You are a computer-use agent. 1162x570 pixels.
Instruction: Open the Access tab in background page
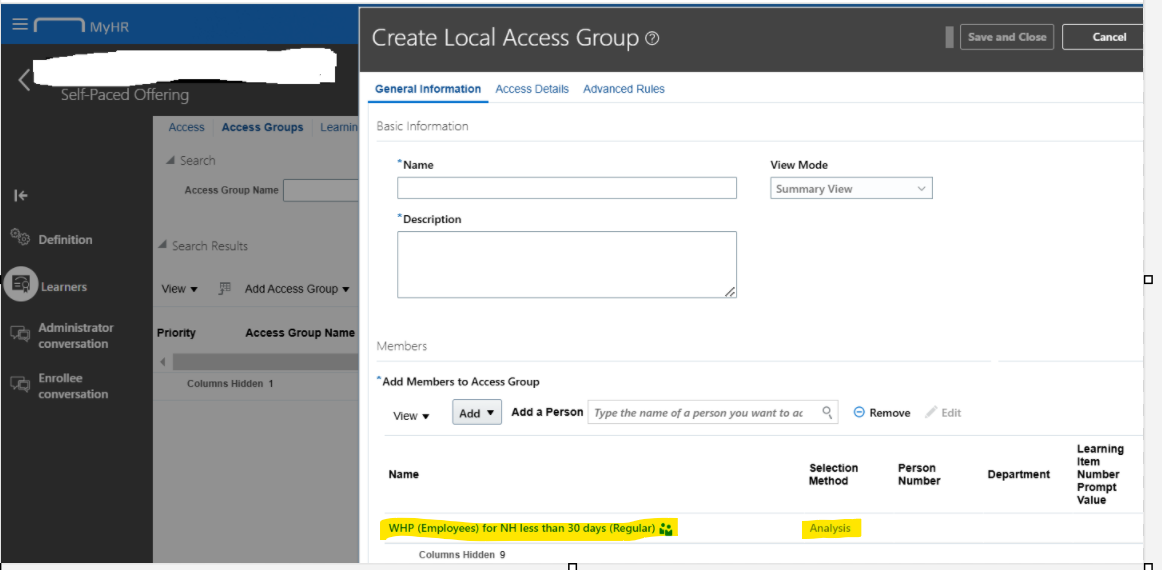pos(186,127)
